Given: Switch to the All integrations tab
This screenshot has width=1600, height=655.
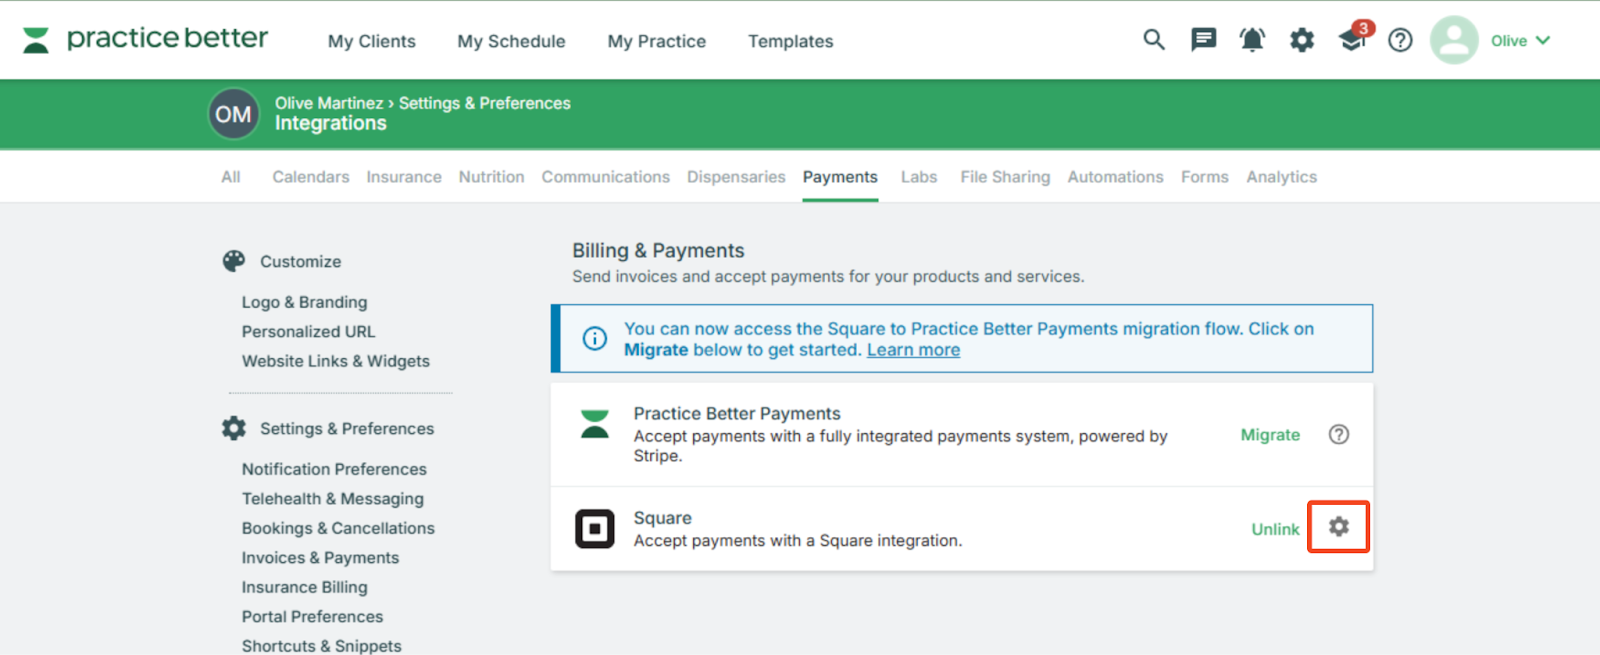Looking at the screenshot, I should point(231,177).
